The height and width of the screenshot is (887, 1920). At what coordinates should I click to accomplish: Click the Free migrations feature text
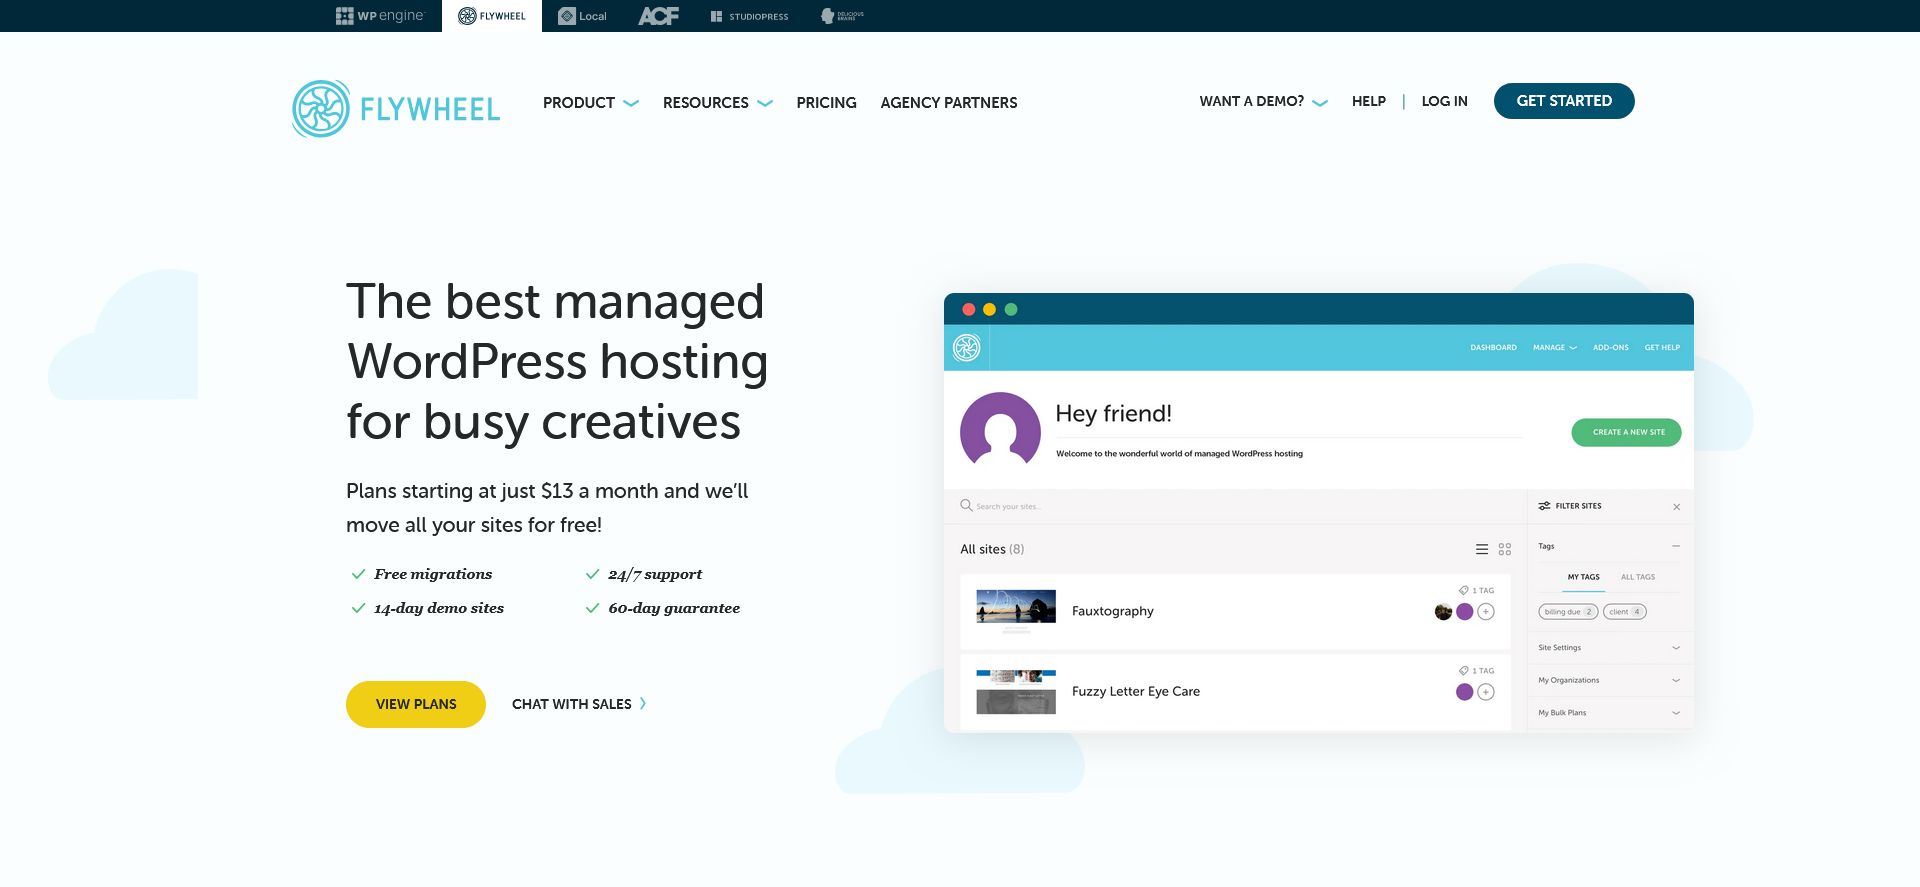pos(433,574)
